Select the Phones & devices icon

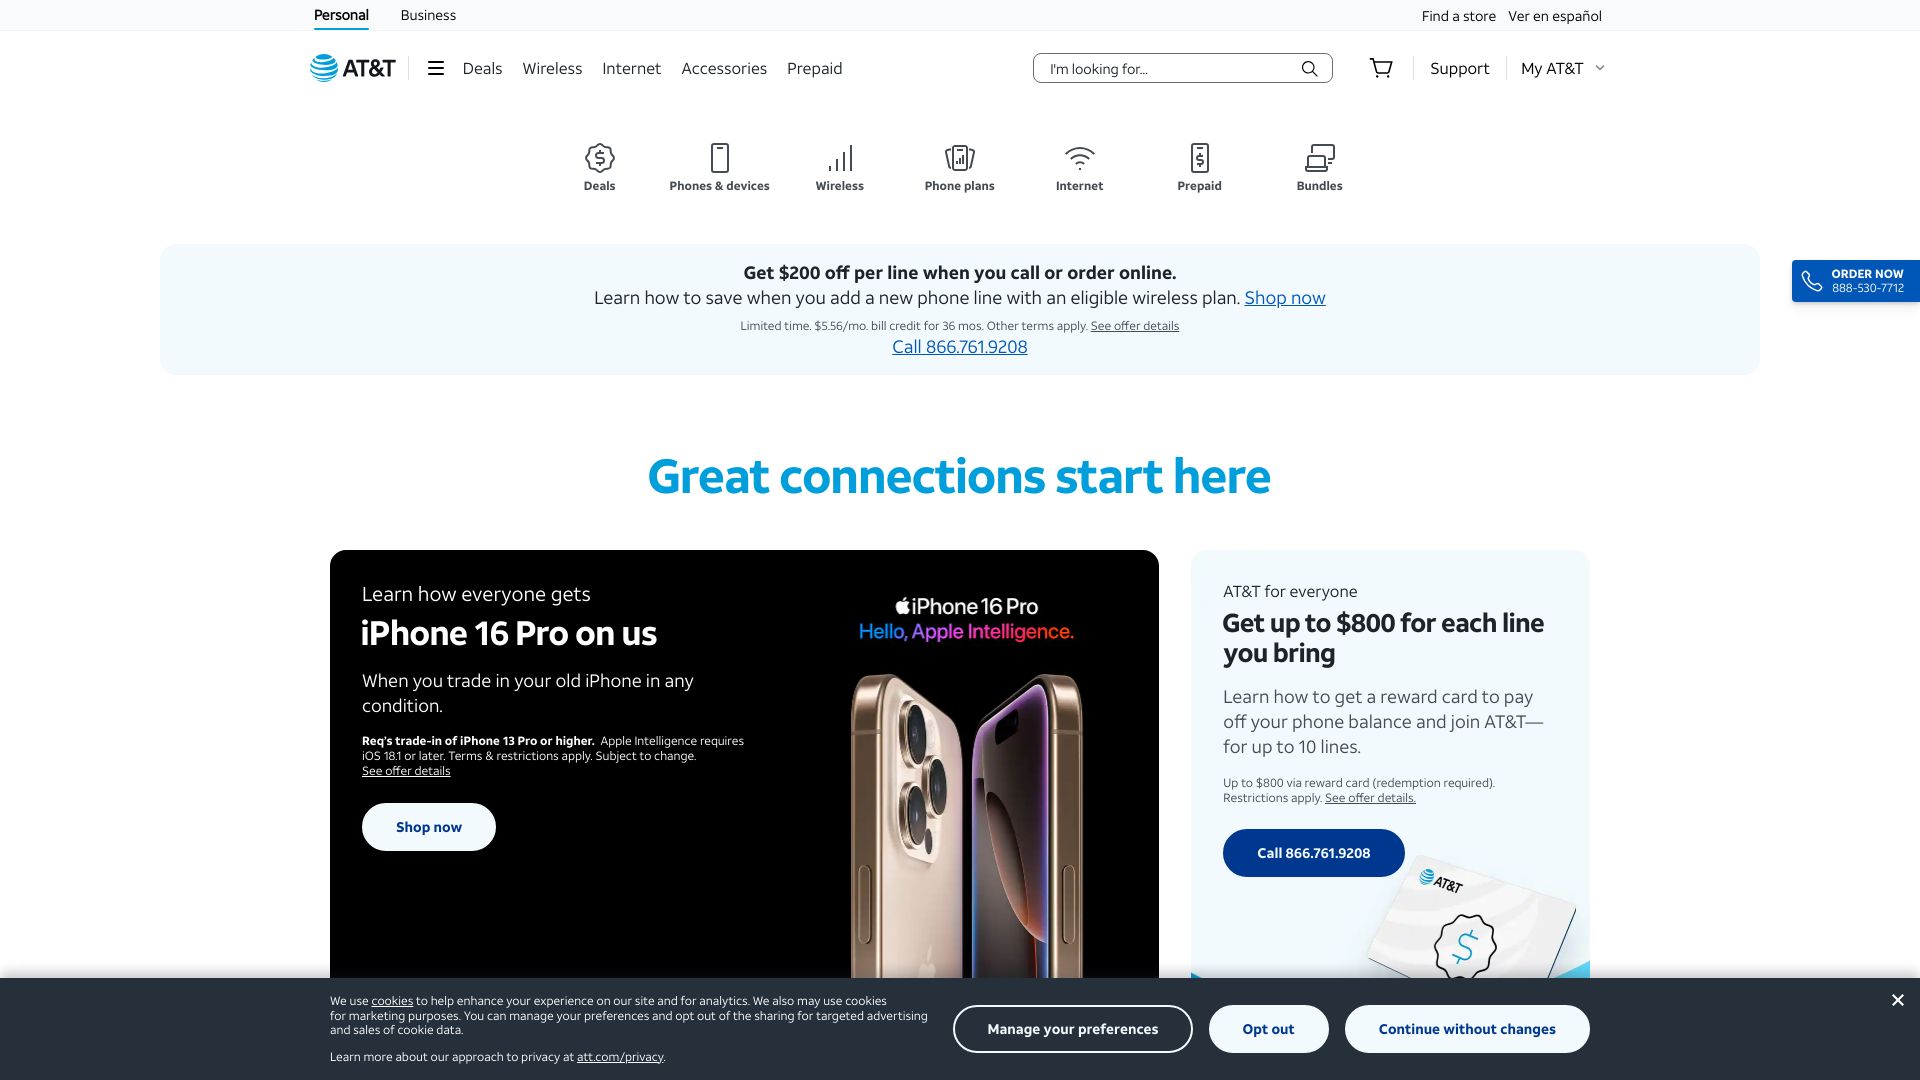tap(720, 158)
